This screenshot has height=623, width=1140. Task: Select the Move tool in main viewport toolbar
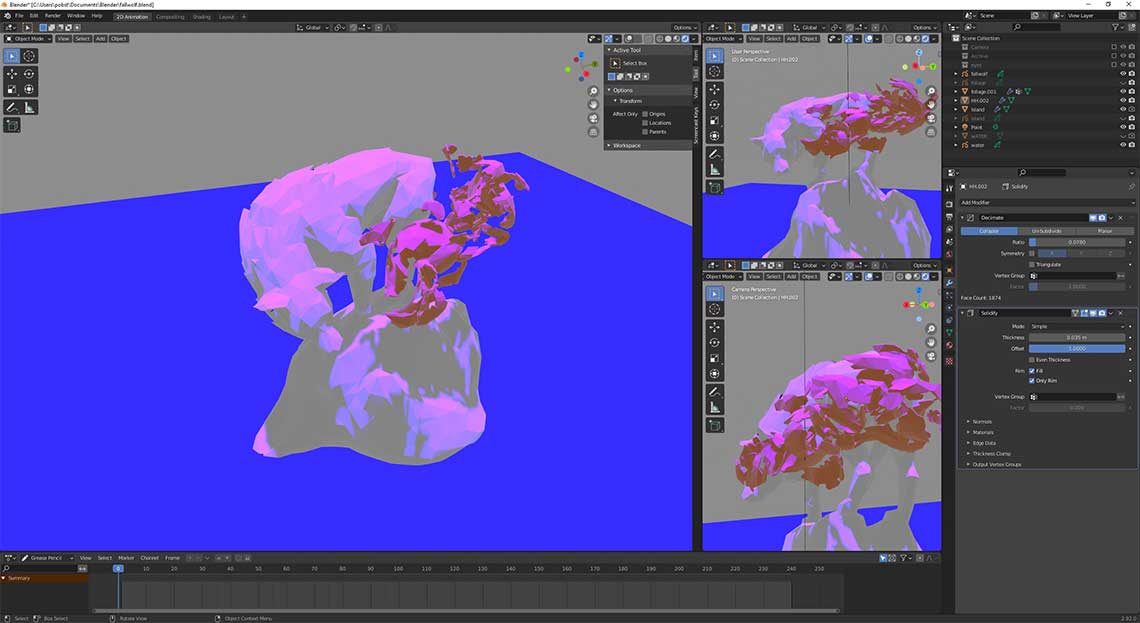coord(12,73)
